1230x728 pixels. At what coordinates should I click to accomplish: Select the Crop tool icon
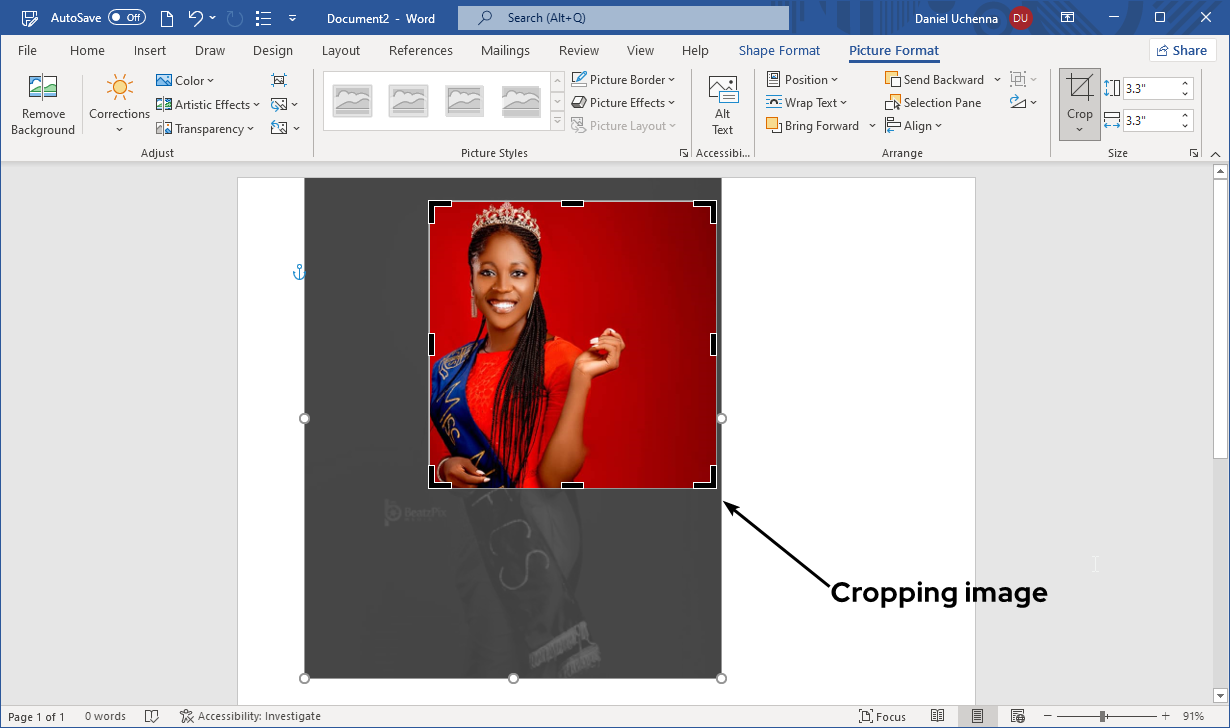point(1079,90)
